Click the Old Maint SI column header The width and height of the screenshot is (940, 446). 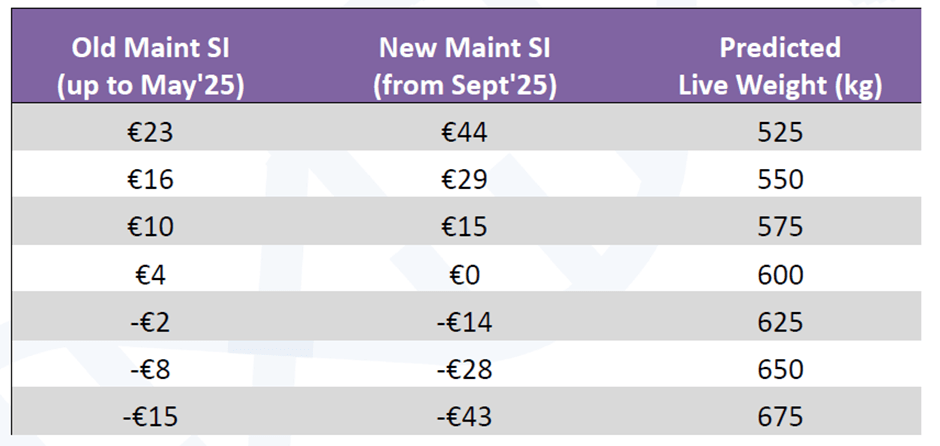click(x=152, y=66)
